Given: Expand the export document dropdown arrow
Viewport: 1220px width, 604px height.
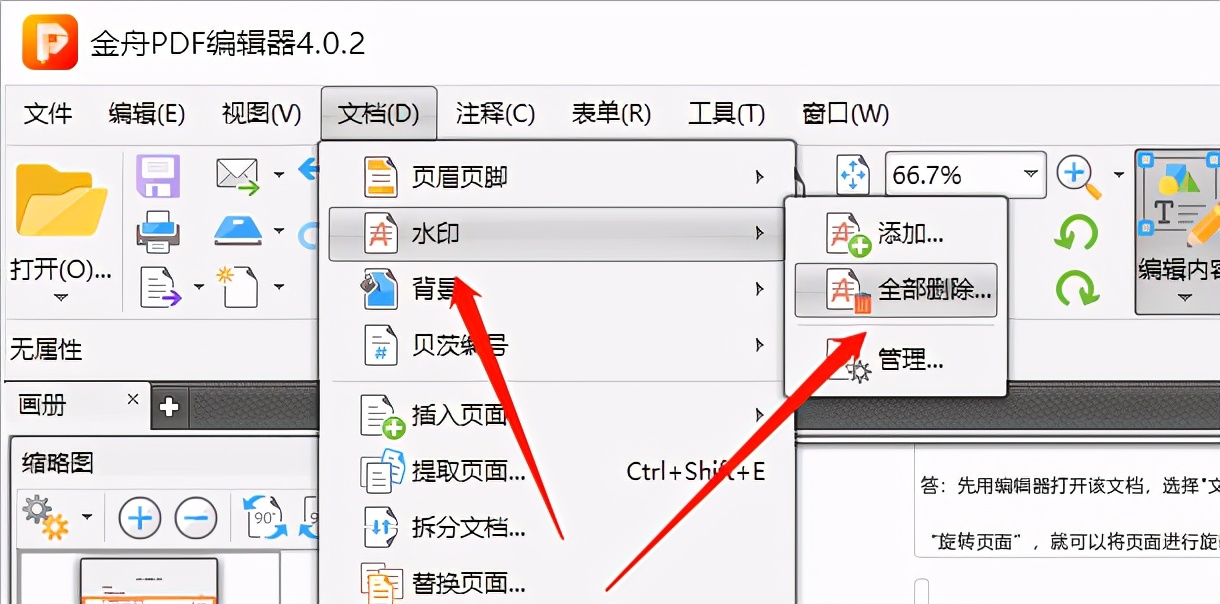Looking at the screenshot, I should [198, 287].
